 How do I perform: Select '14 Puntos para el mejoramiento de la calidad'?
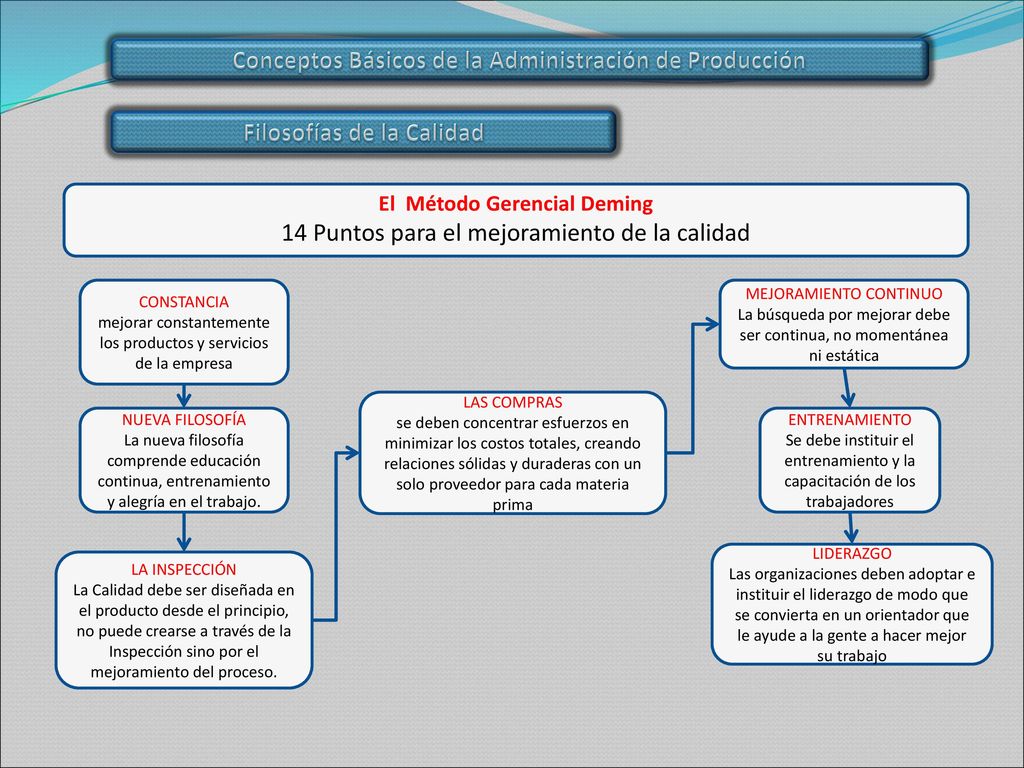pos(515,232)
